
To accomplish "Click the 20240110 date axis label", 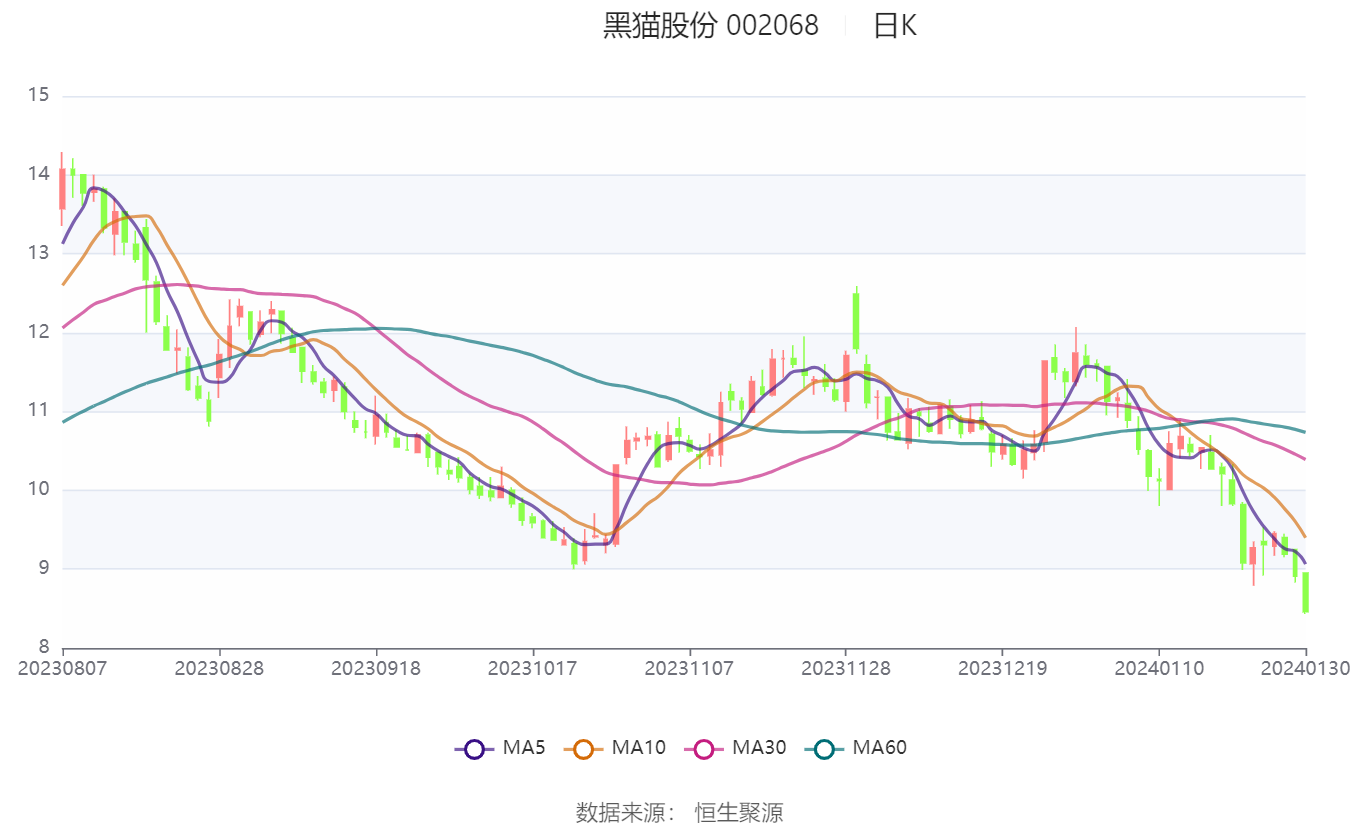I will tap(1160, 668).
